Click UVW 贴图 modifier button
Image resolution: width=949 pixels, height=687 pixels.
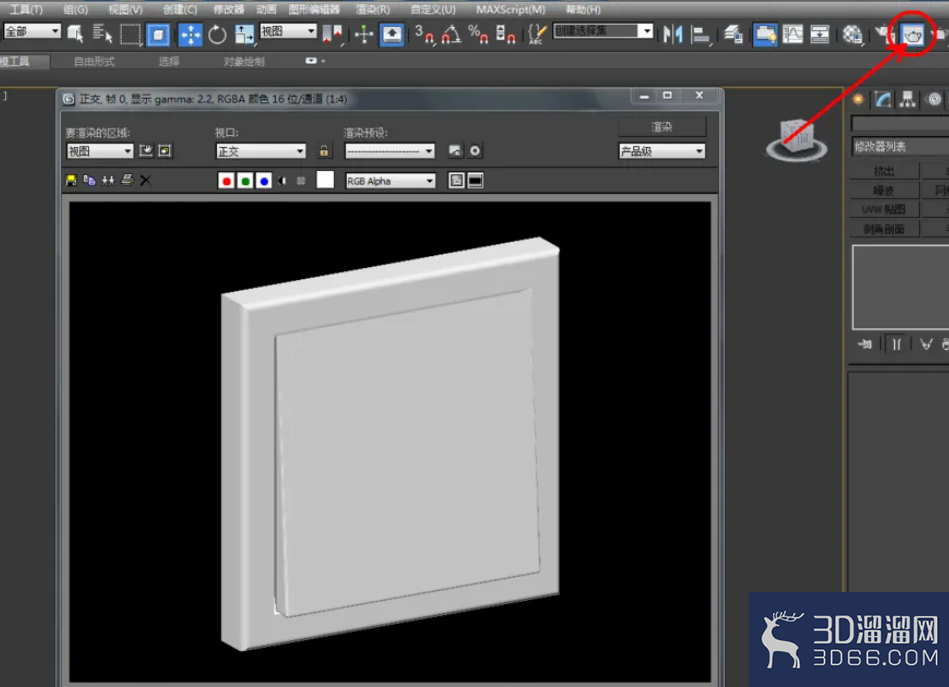pos(884,209)
